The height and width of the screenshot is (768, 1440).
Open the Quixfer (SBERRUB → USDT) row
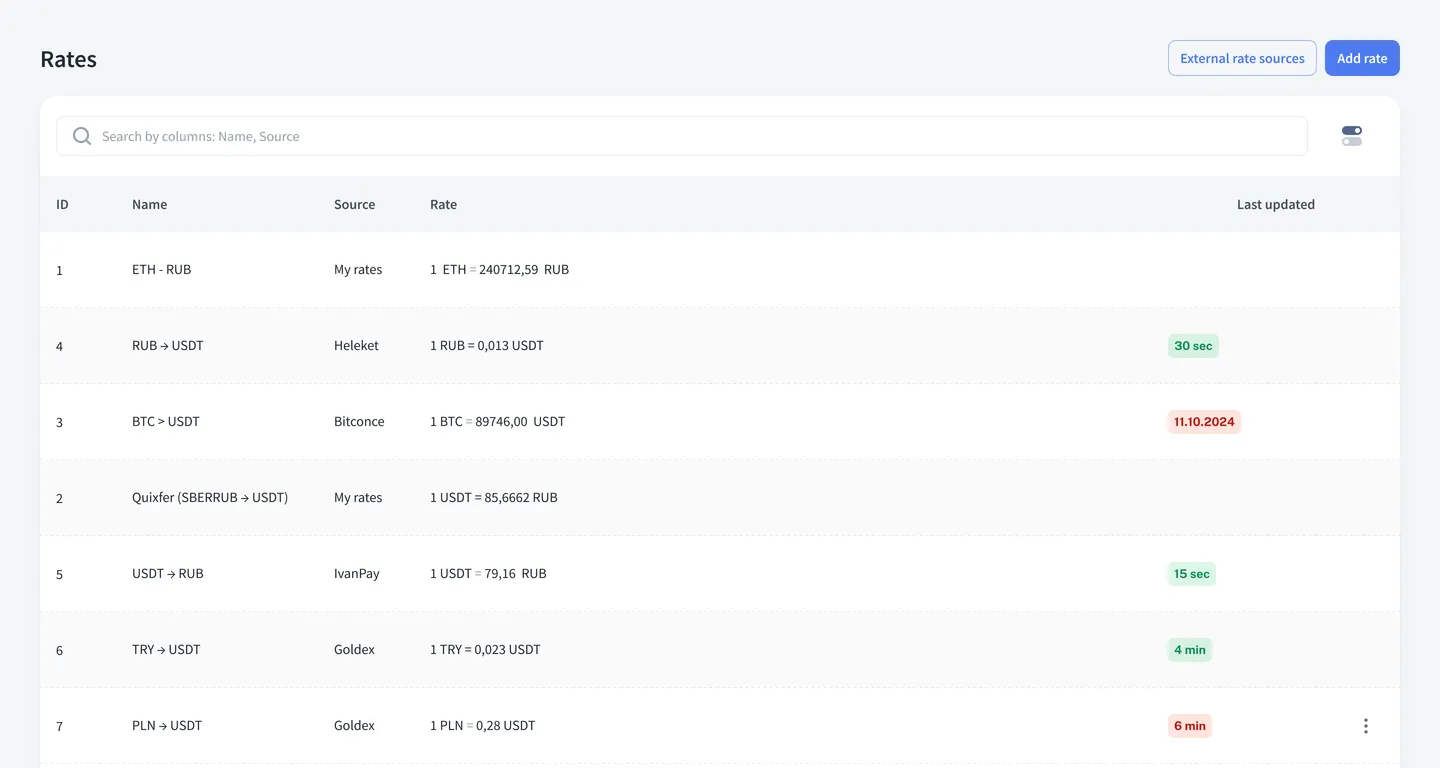tap(720, 498)
